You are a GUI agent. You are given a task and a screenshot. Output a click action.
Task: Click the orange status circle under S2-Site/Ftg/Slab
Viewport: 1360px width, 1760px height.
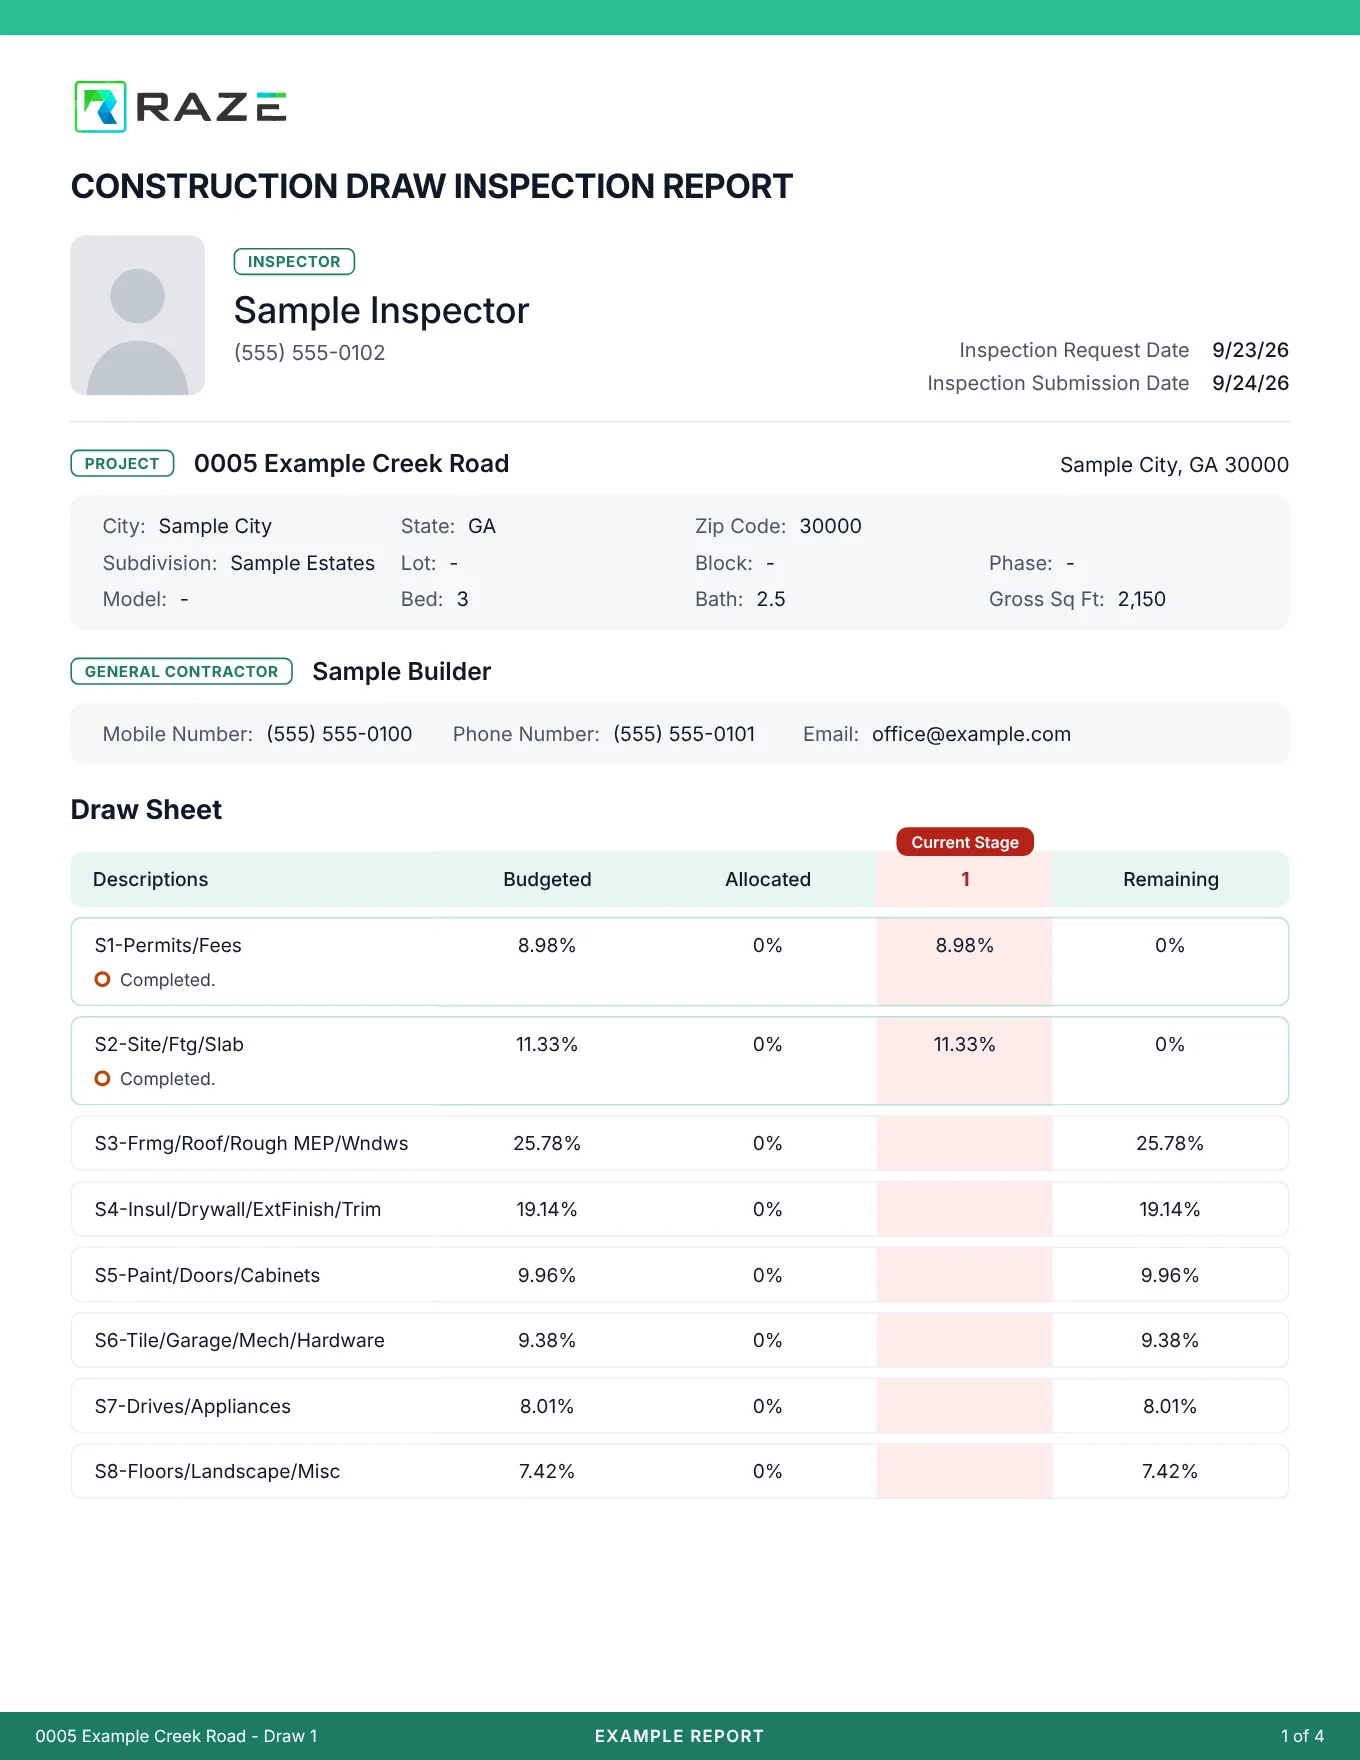[x=102, y=1078]
